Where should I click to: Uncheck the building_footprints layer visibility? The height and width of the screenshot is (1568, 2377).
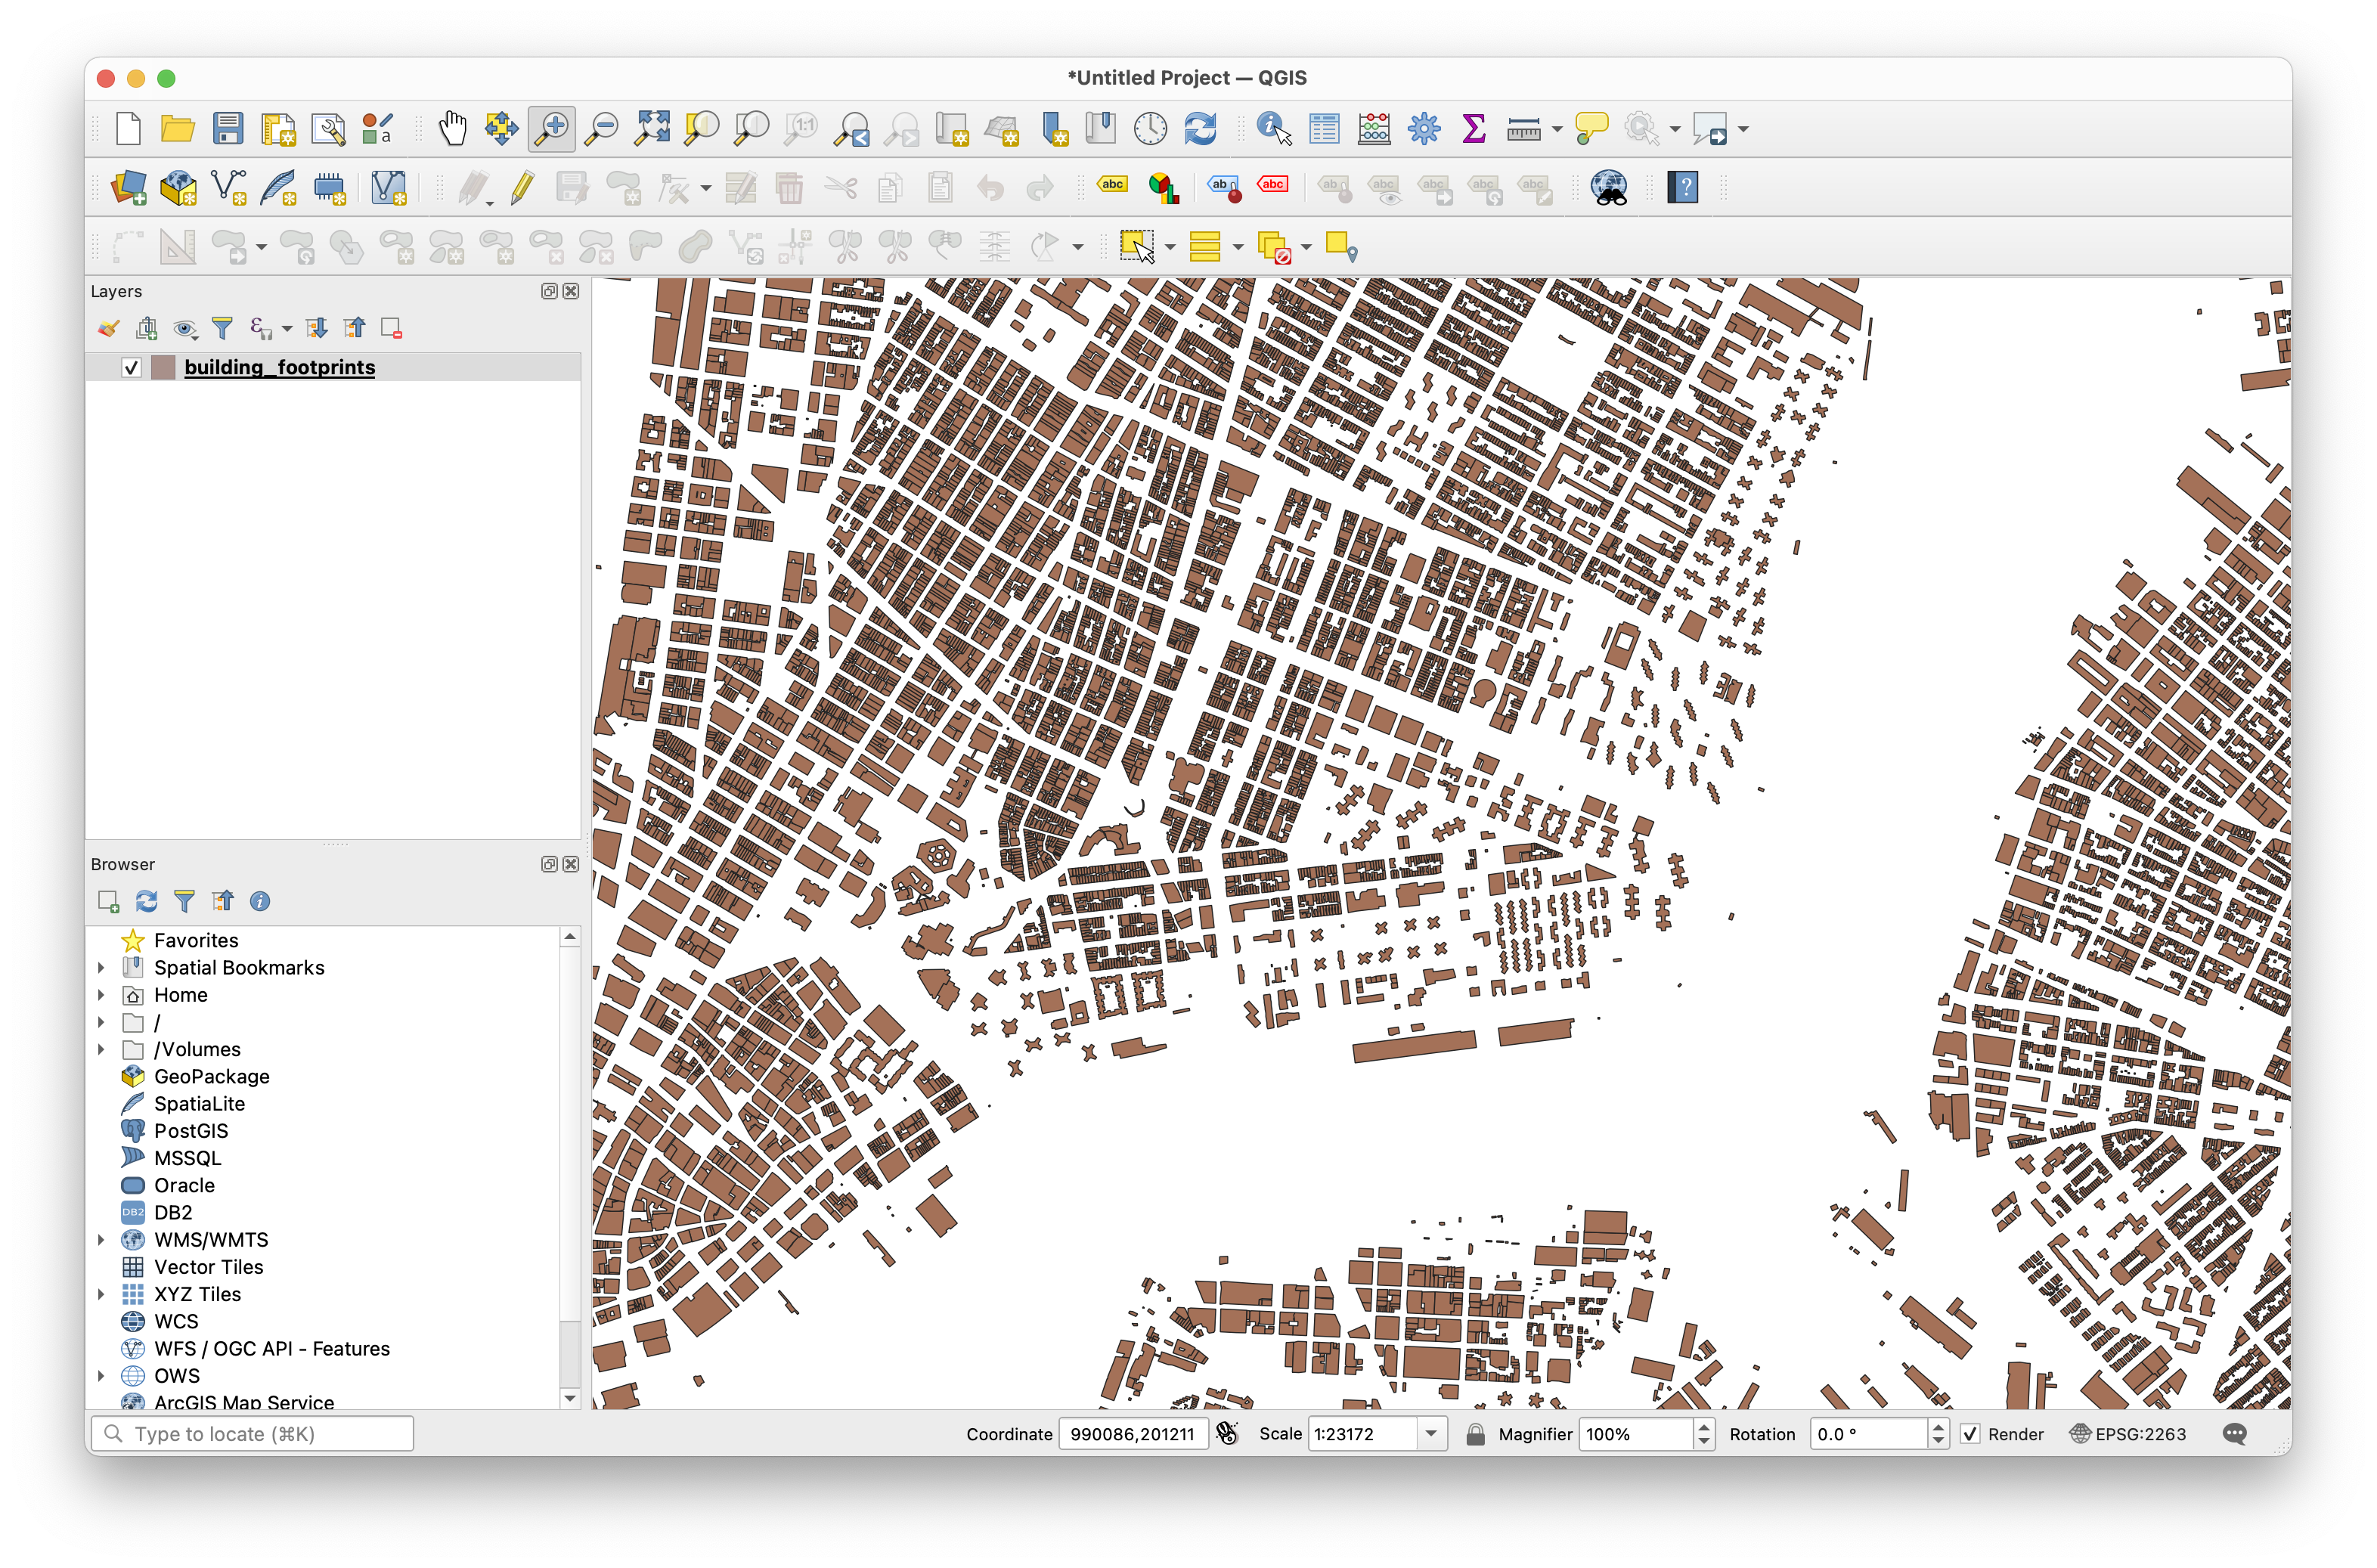tap(131, 368)
